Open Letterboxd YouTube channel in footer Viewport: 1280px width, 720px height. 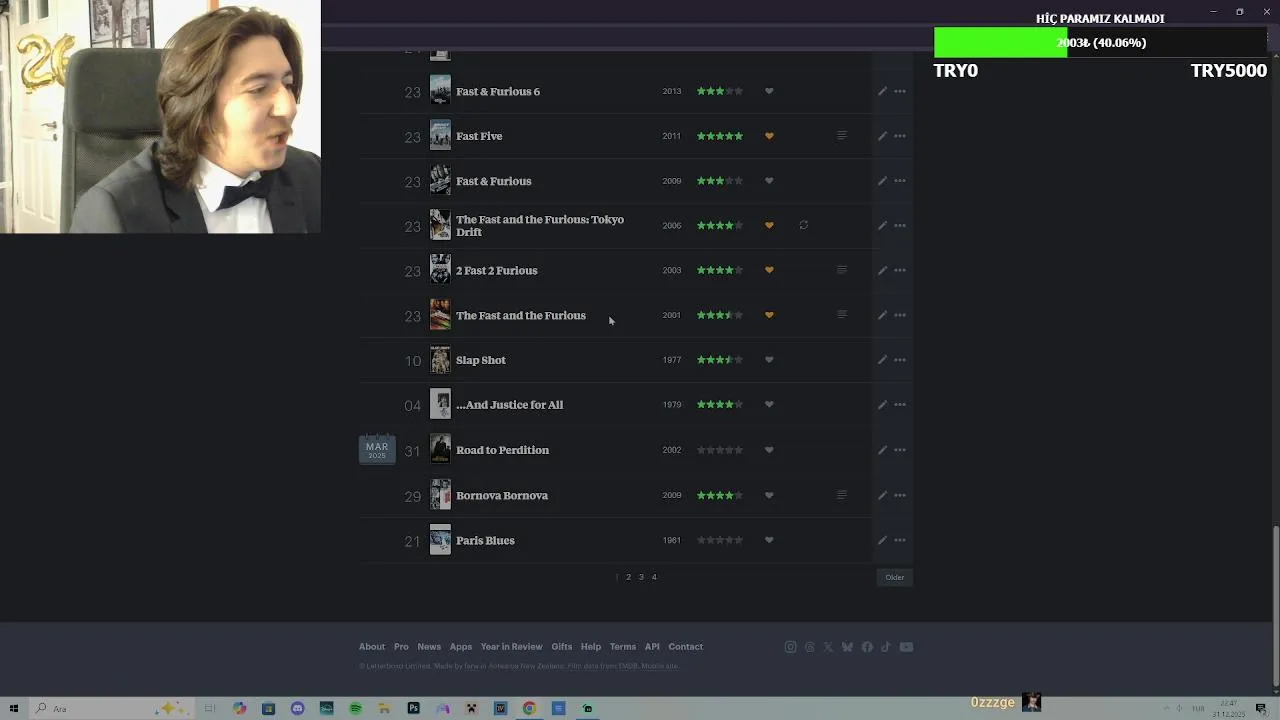[906, 647]
